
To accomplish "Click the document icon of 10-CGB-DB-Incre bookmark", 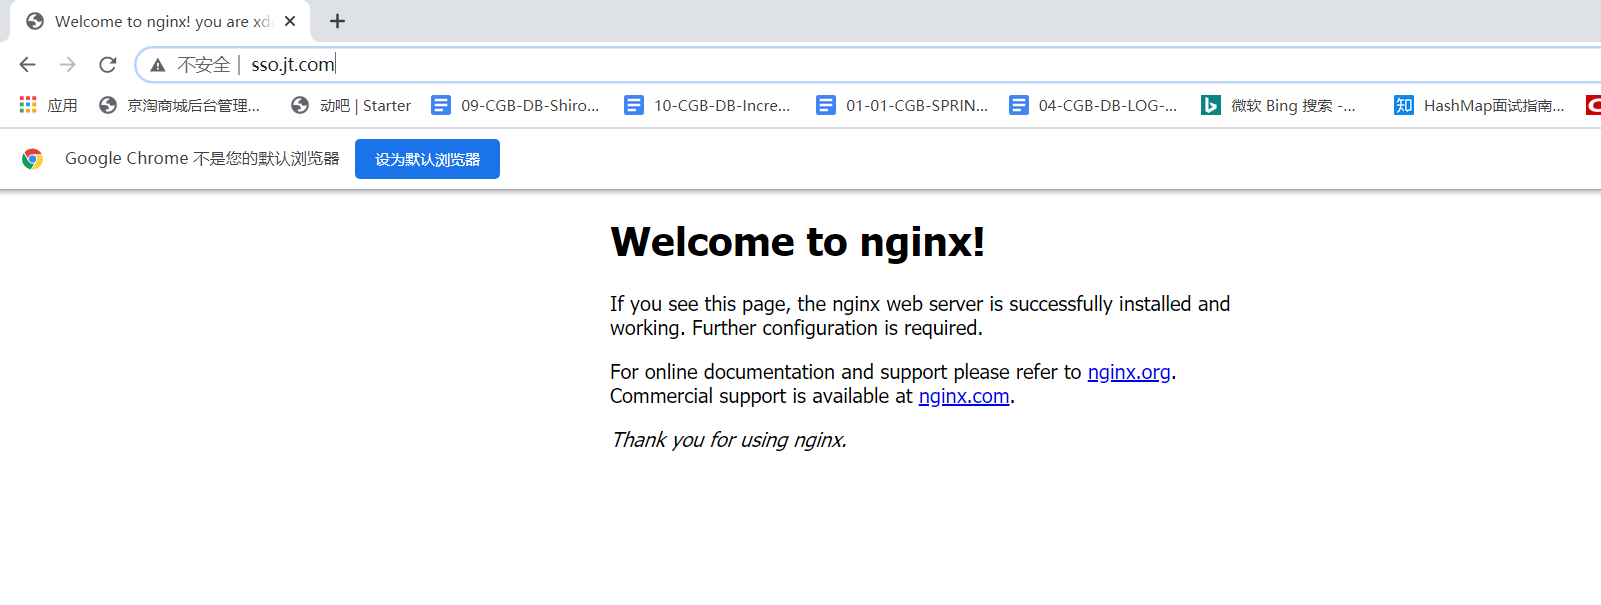I will click(634, 105).
